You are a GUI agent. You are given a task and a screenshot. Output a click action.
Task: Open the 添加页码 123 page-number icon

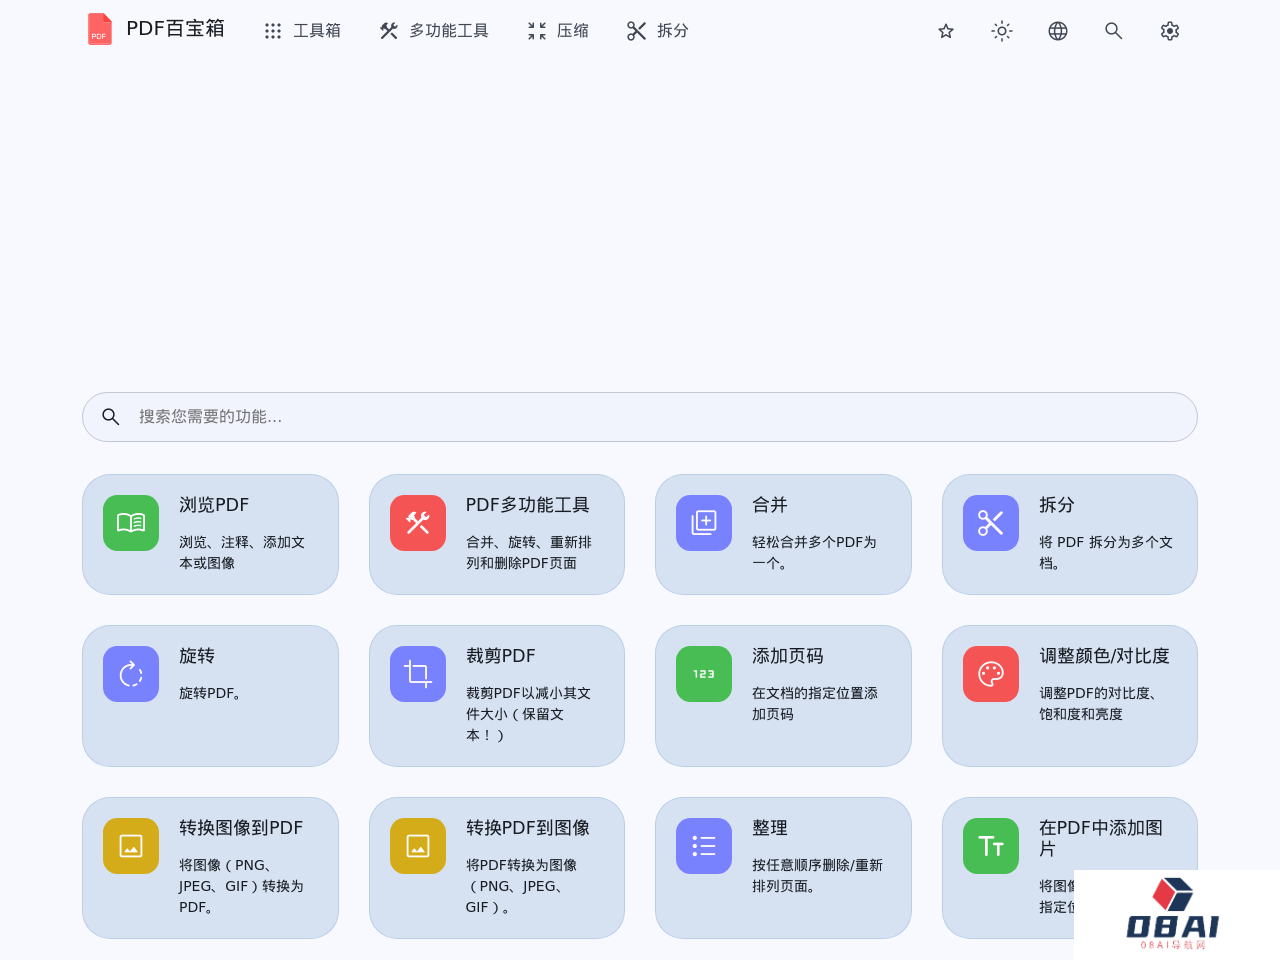(703, 673)
